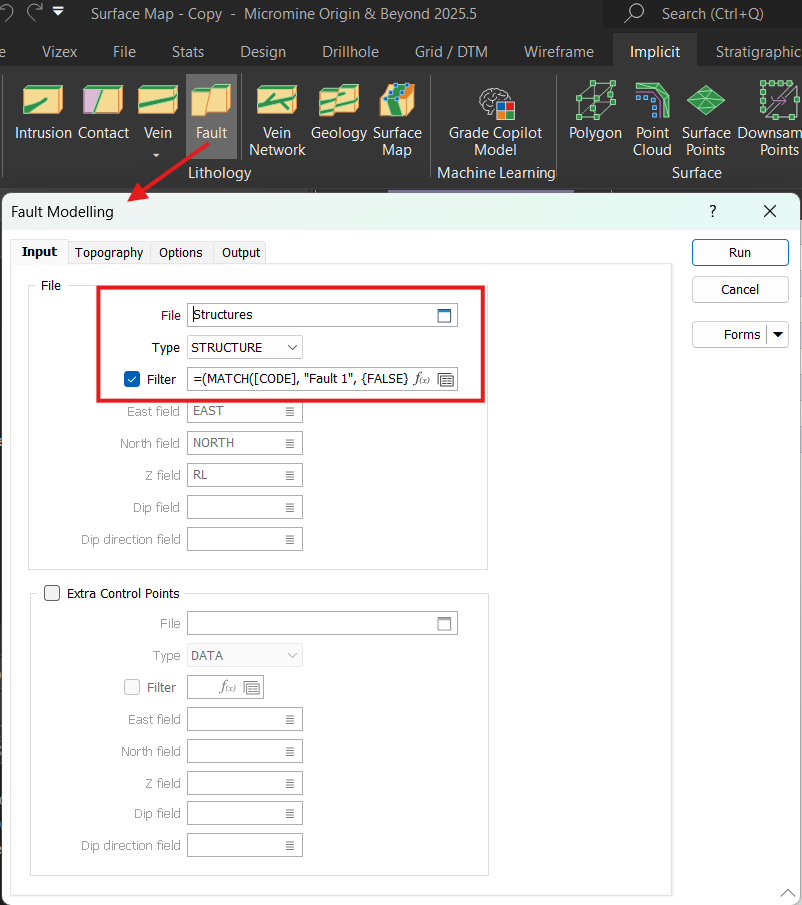Expand the Vein tool dropdown arrow
This screenshot has height=905, width=802.
click(x=157, y=155)
